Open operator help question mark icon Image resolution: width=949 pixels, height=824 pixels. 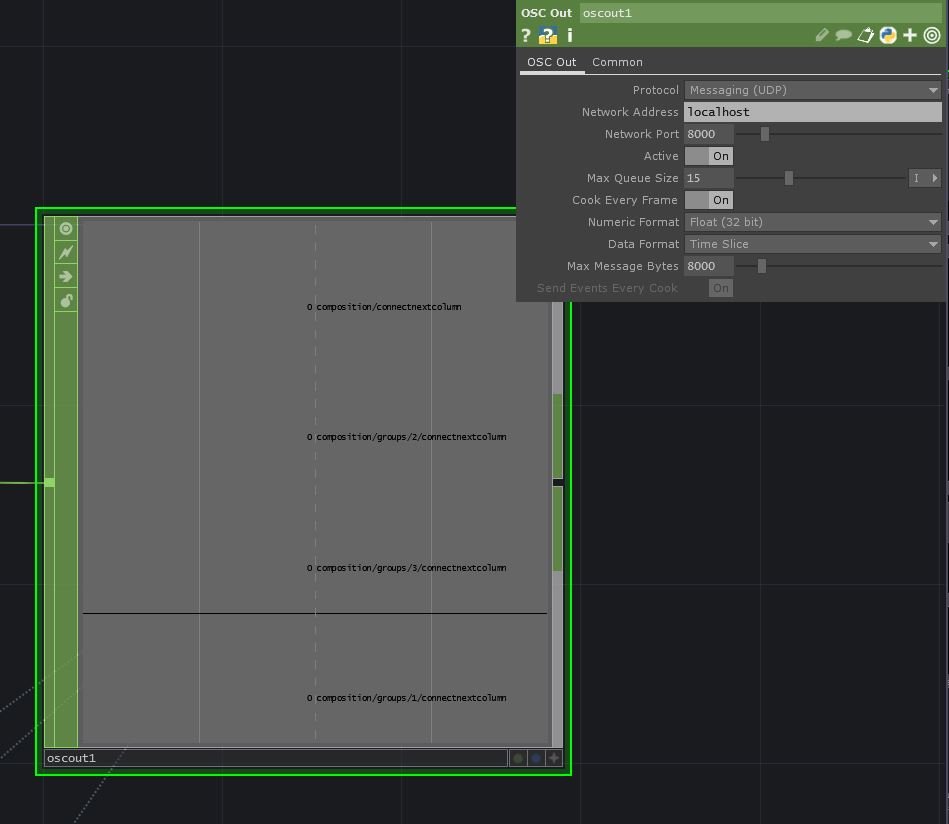point(526,36)
